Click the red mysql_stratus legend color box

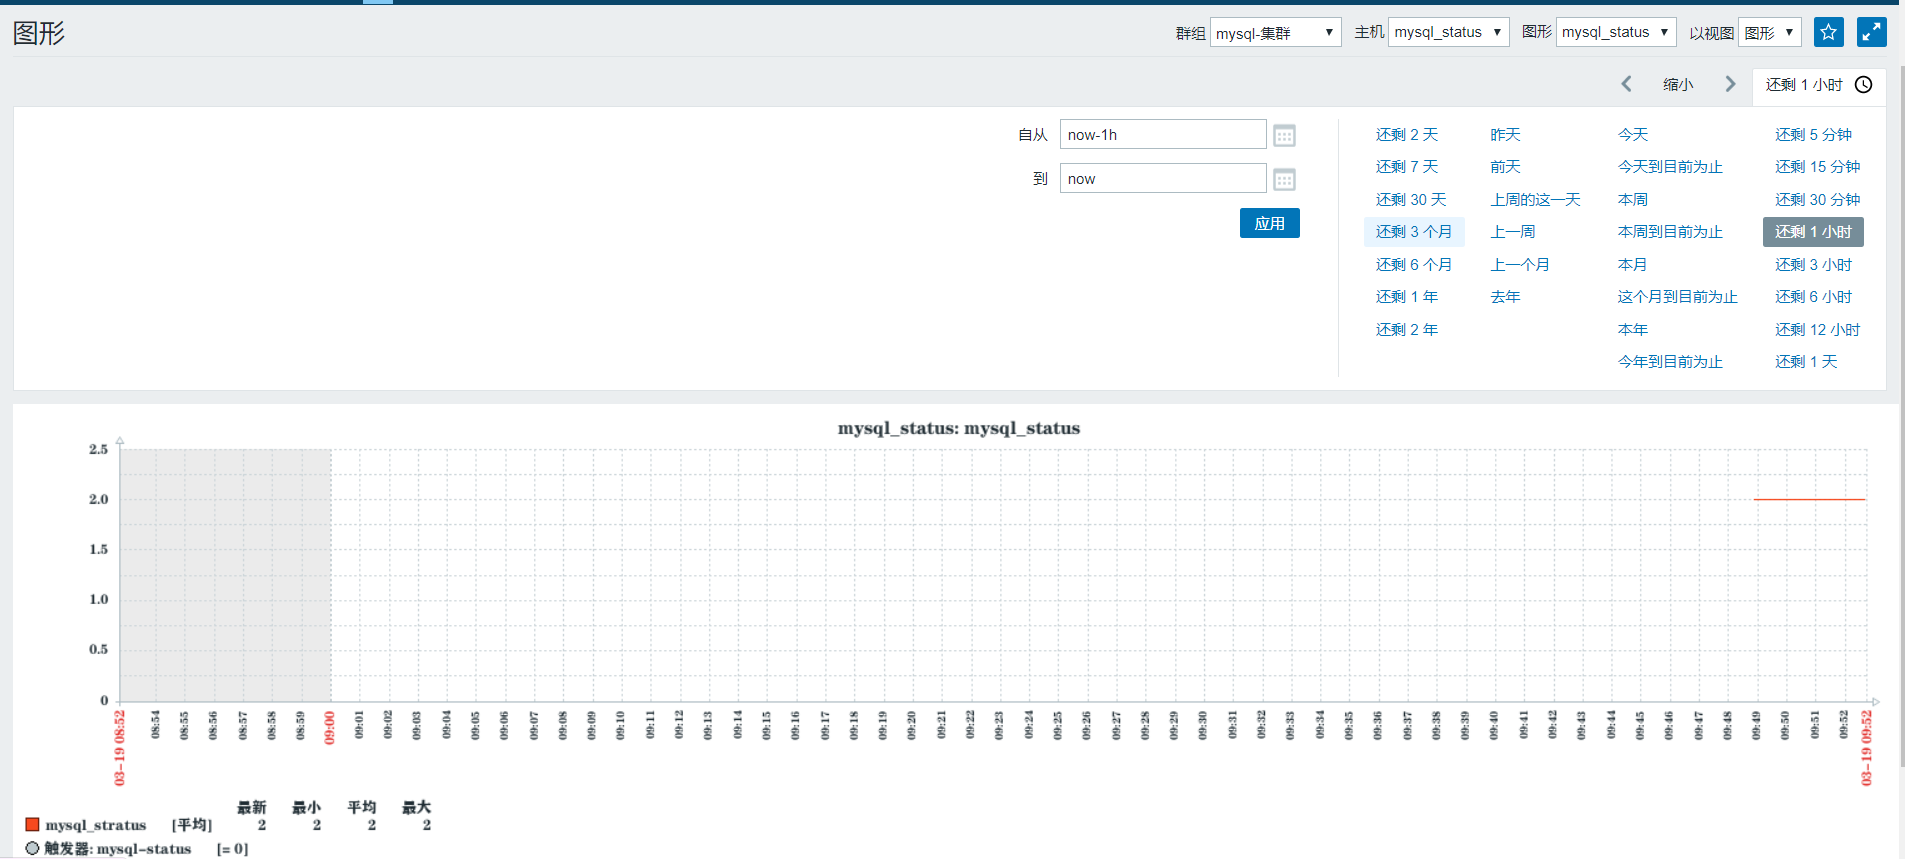tap(32, 824)
